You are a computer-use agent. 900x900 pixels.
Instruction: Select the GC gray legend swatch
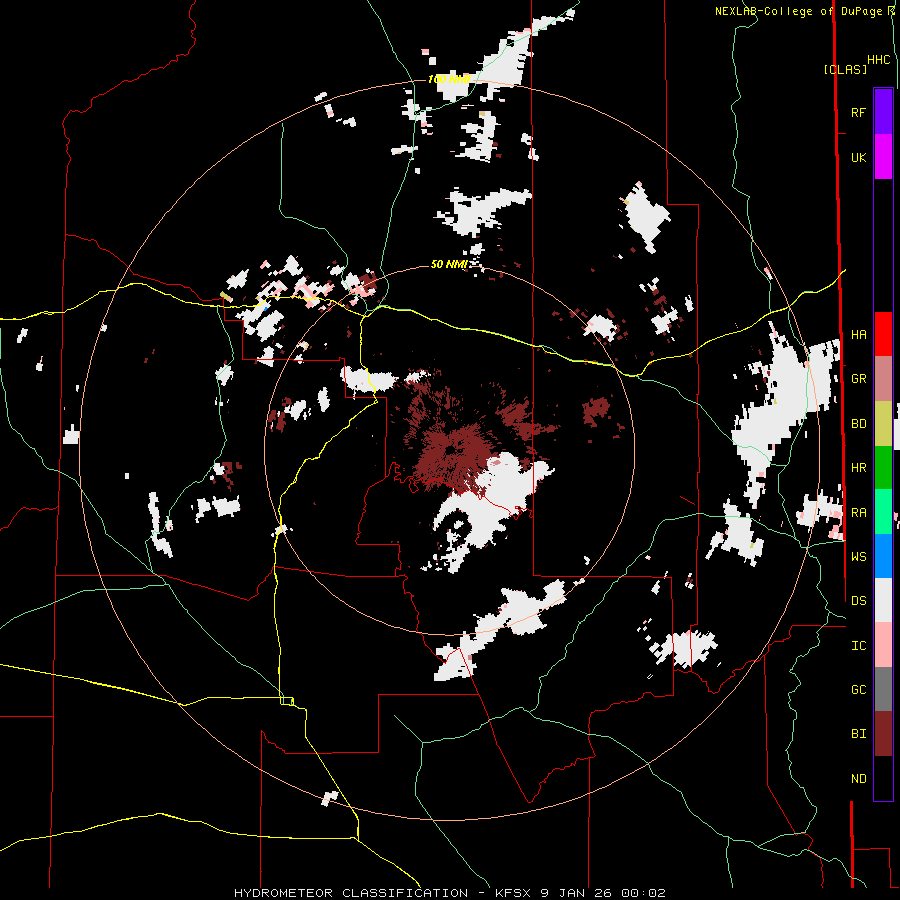point(883,689)
